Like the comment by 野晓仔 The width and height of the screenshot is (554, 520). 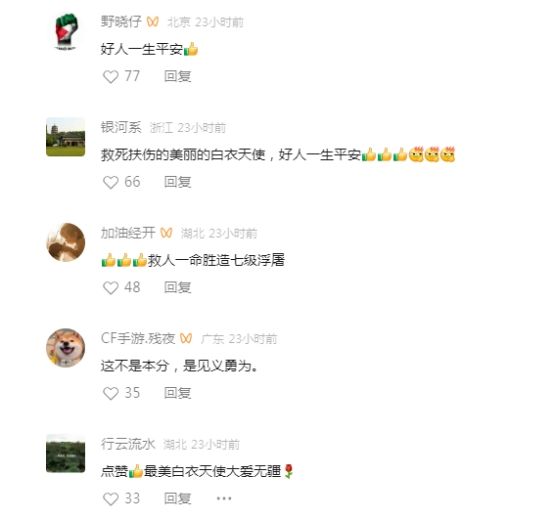click(x=111, y=76)
